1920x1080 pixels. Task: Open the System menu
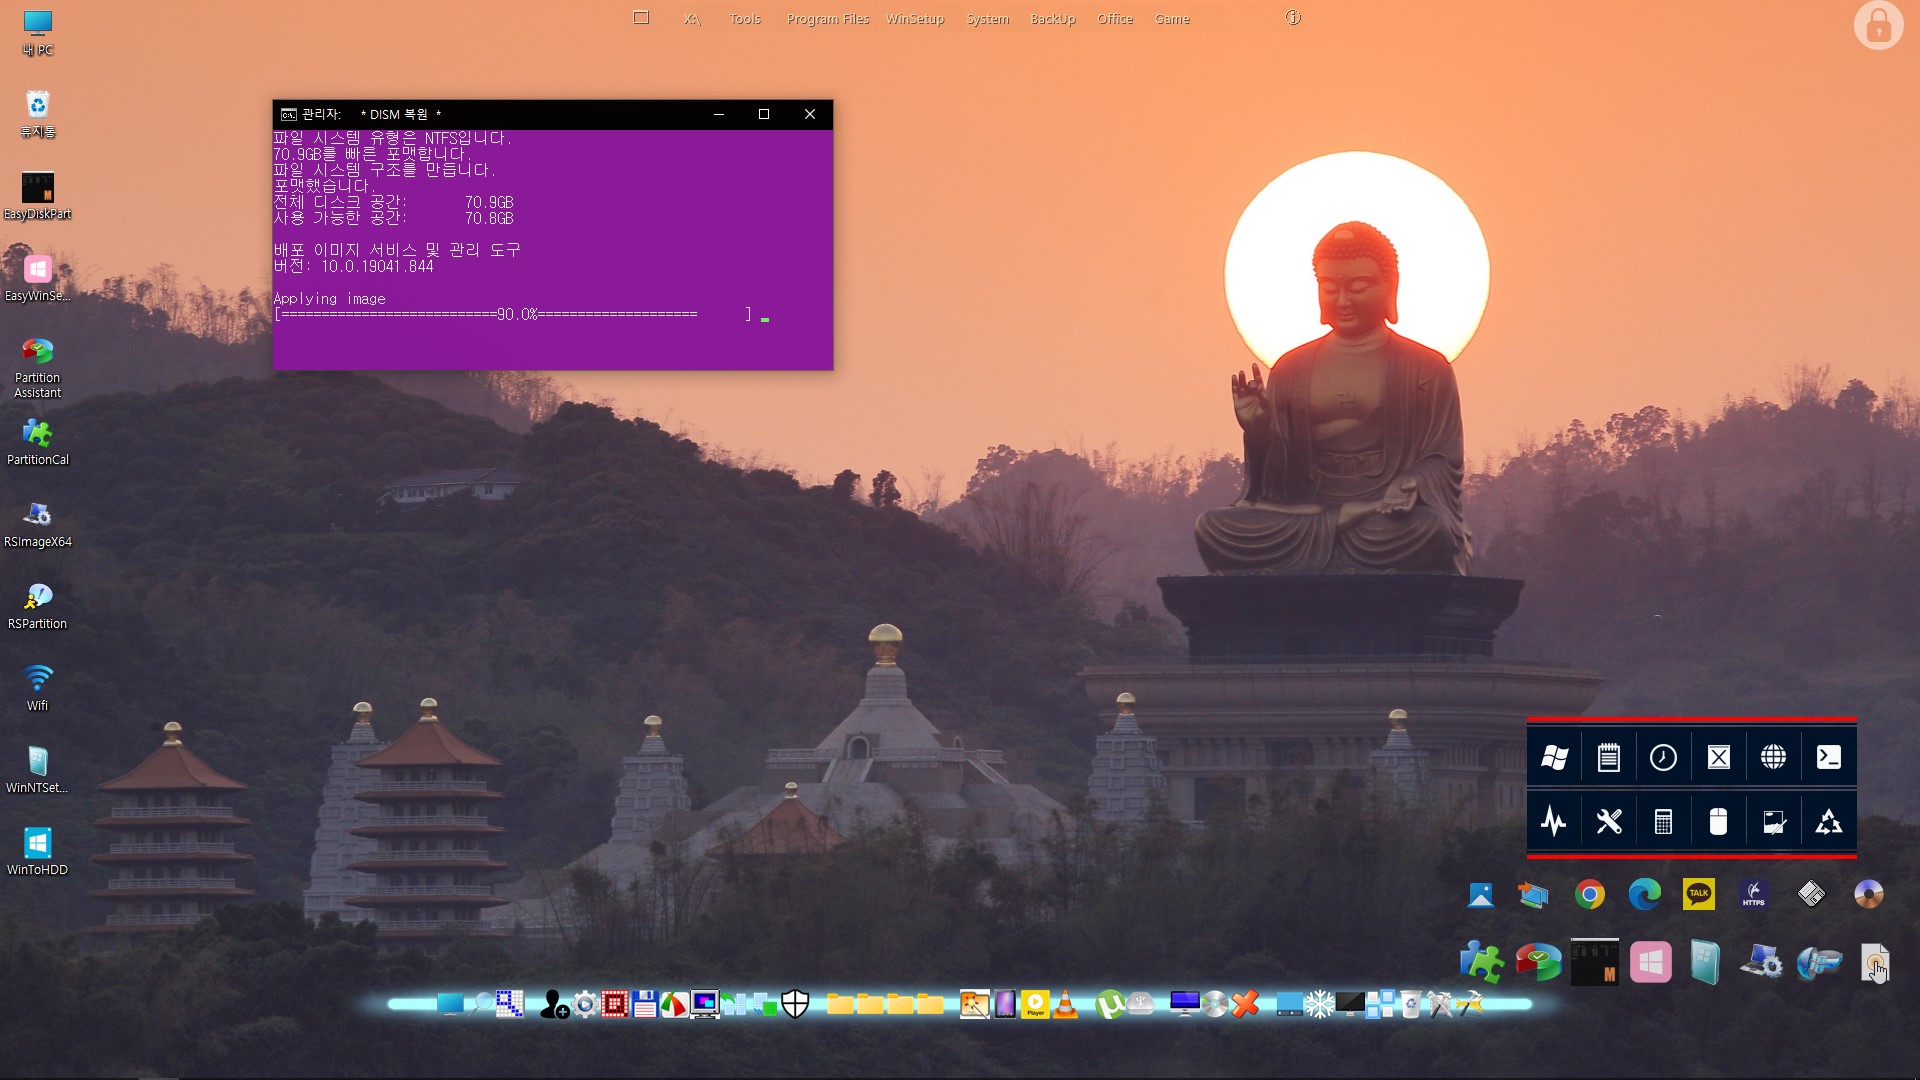(988, 19)
